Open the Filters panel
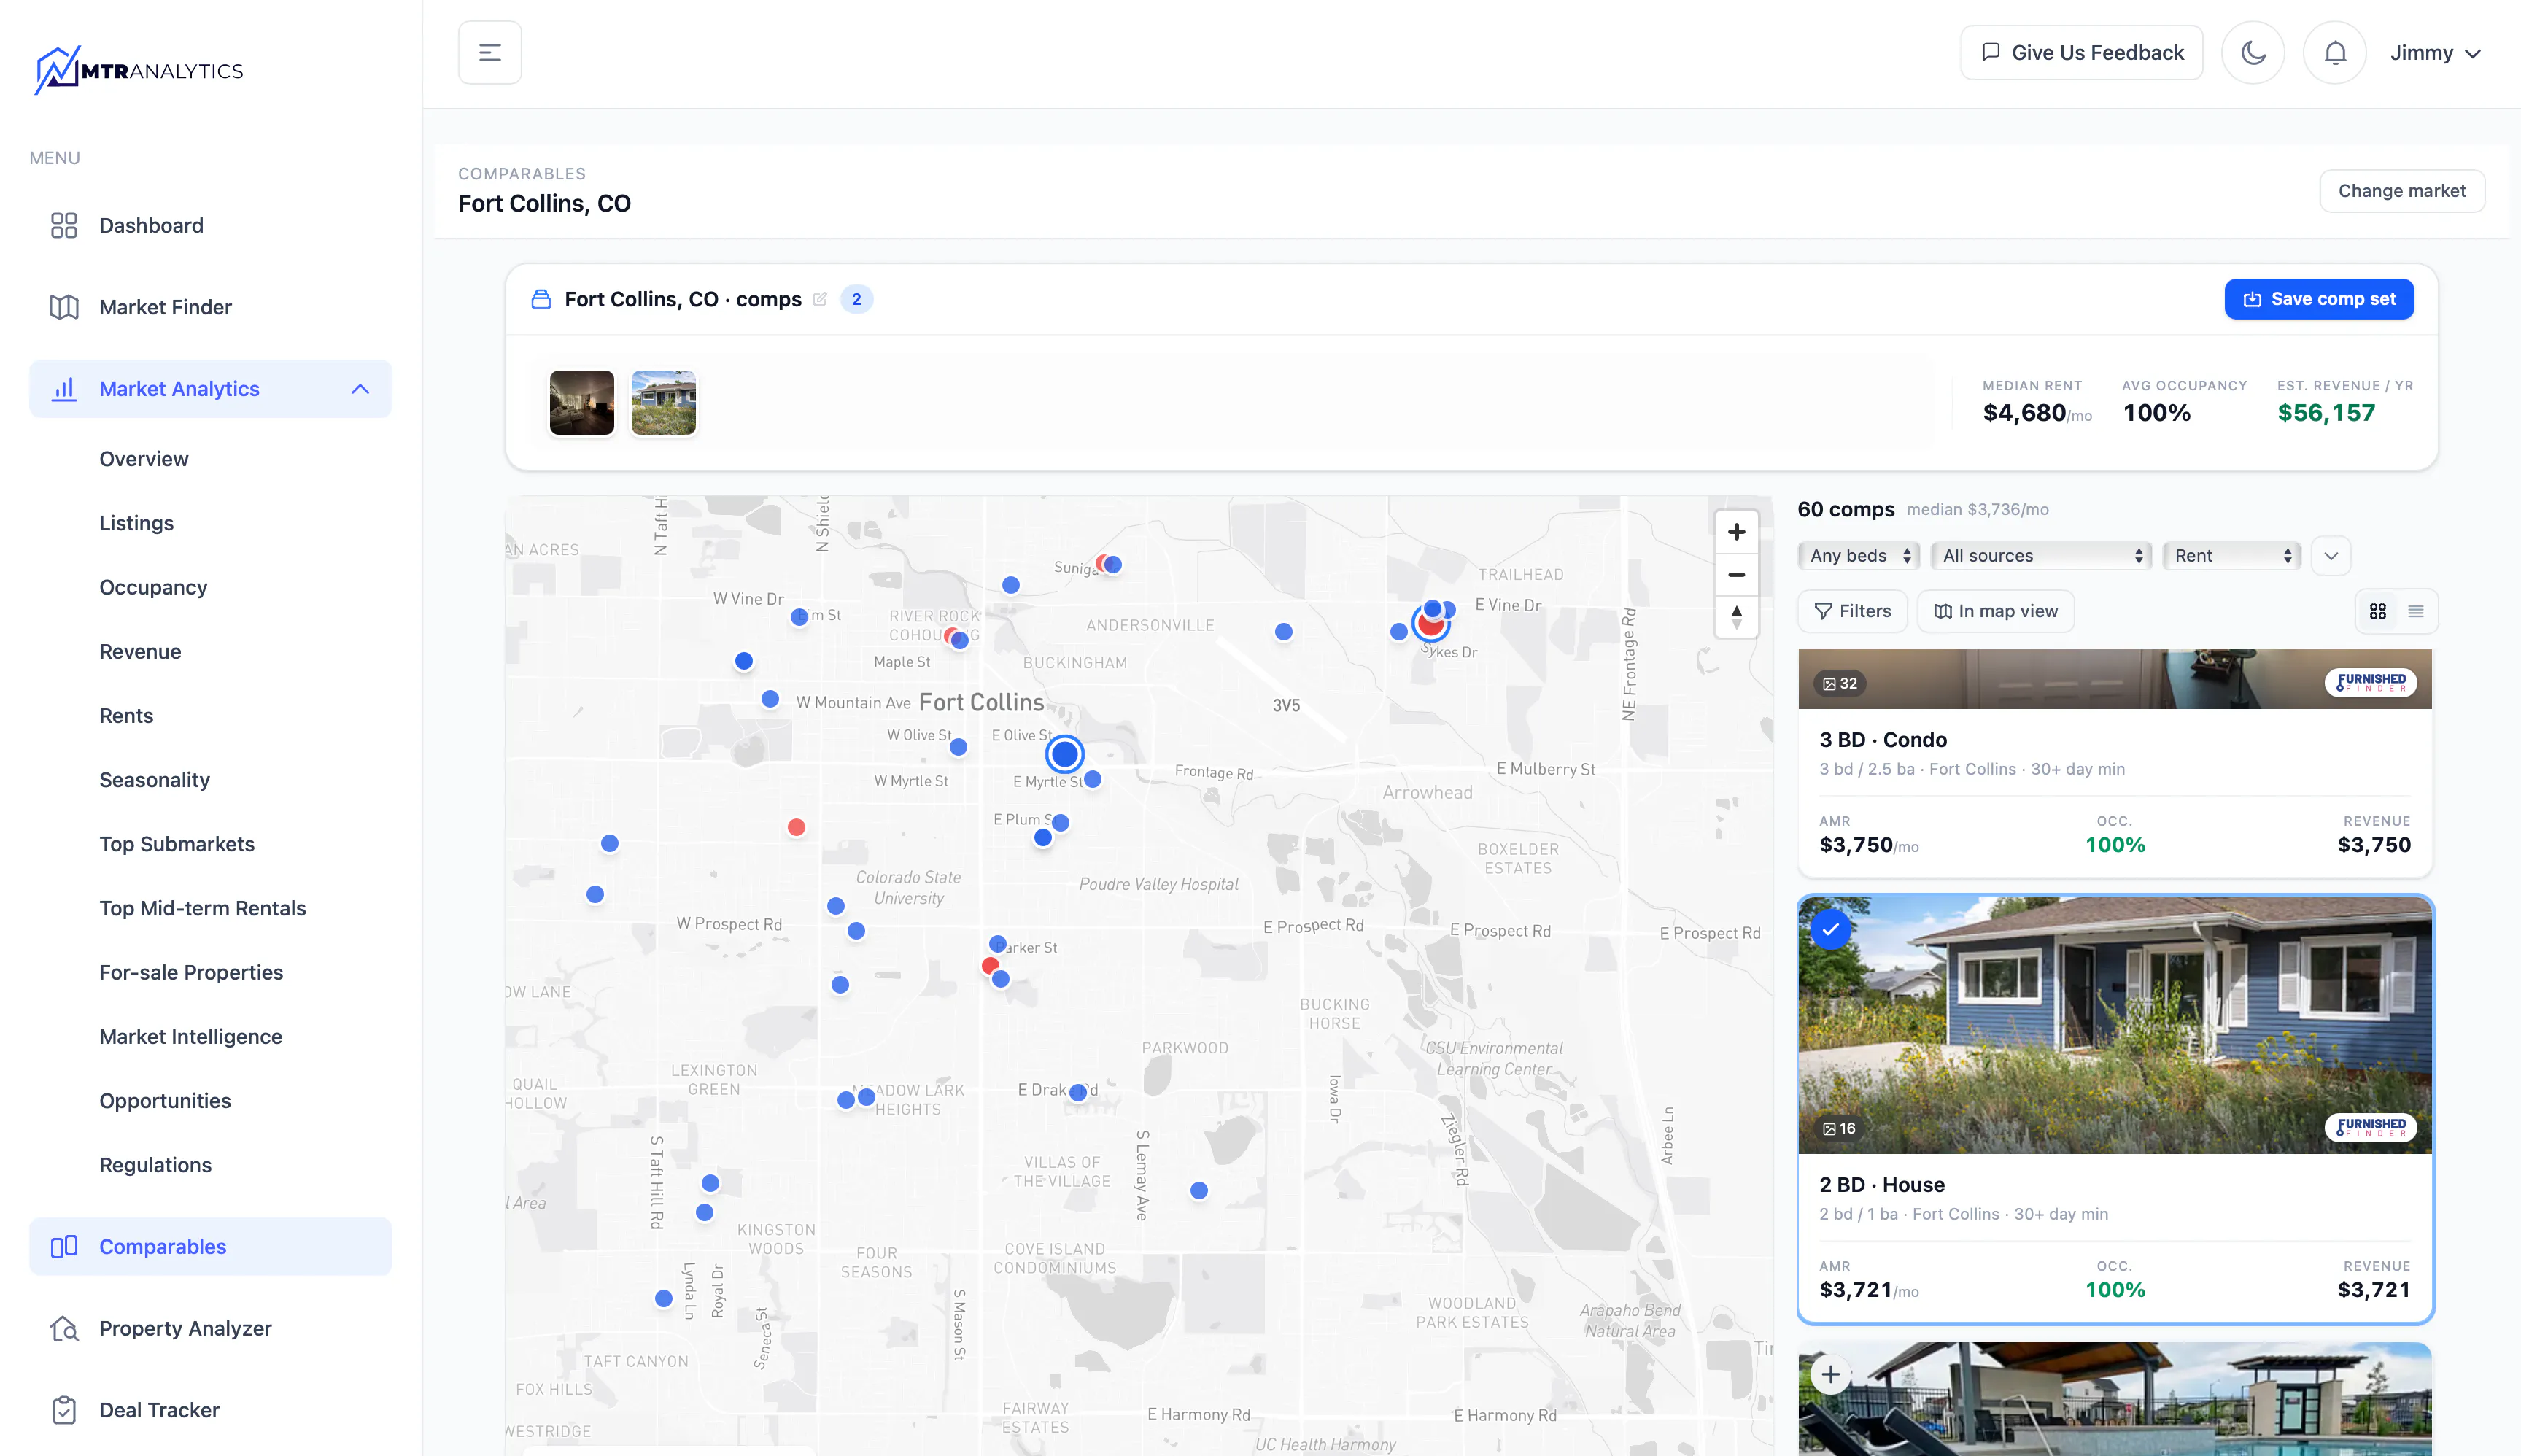This screenshot has width=2521, height=1456. tap(1852, 611)
